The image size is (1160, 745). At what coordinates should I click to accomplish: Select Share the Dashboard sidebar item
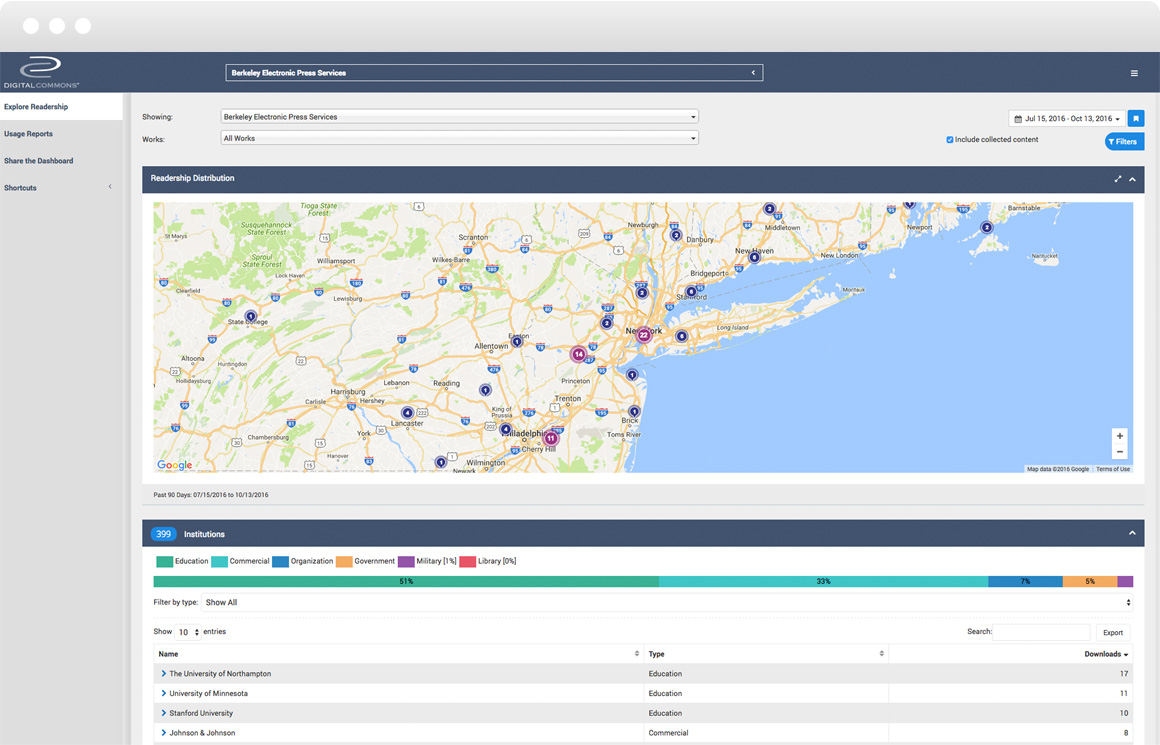point(38,161)
